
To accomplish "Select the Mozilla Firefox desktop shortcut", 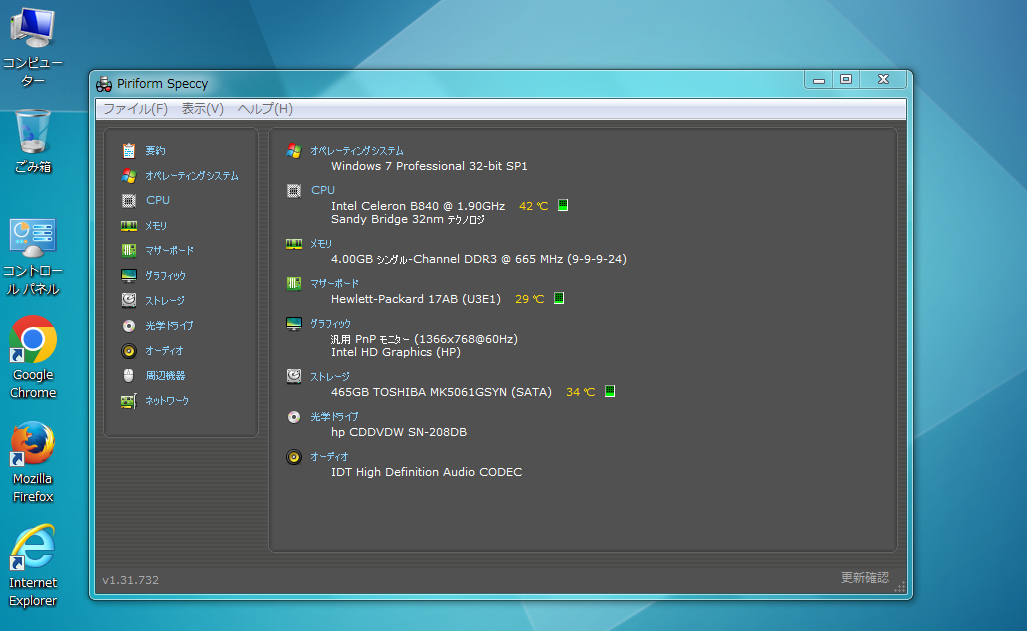I will click(33, 463).
